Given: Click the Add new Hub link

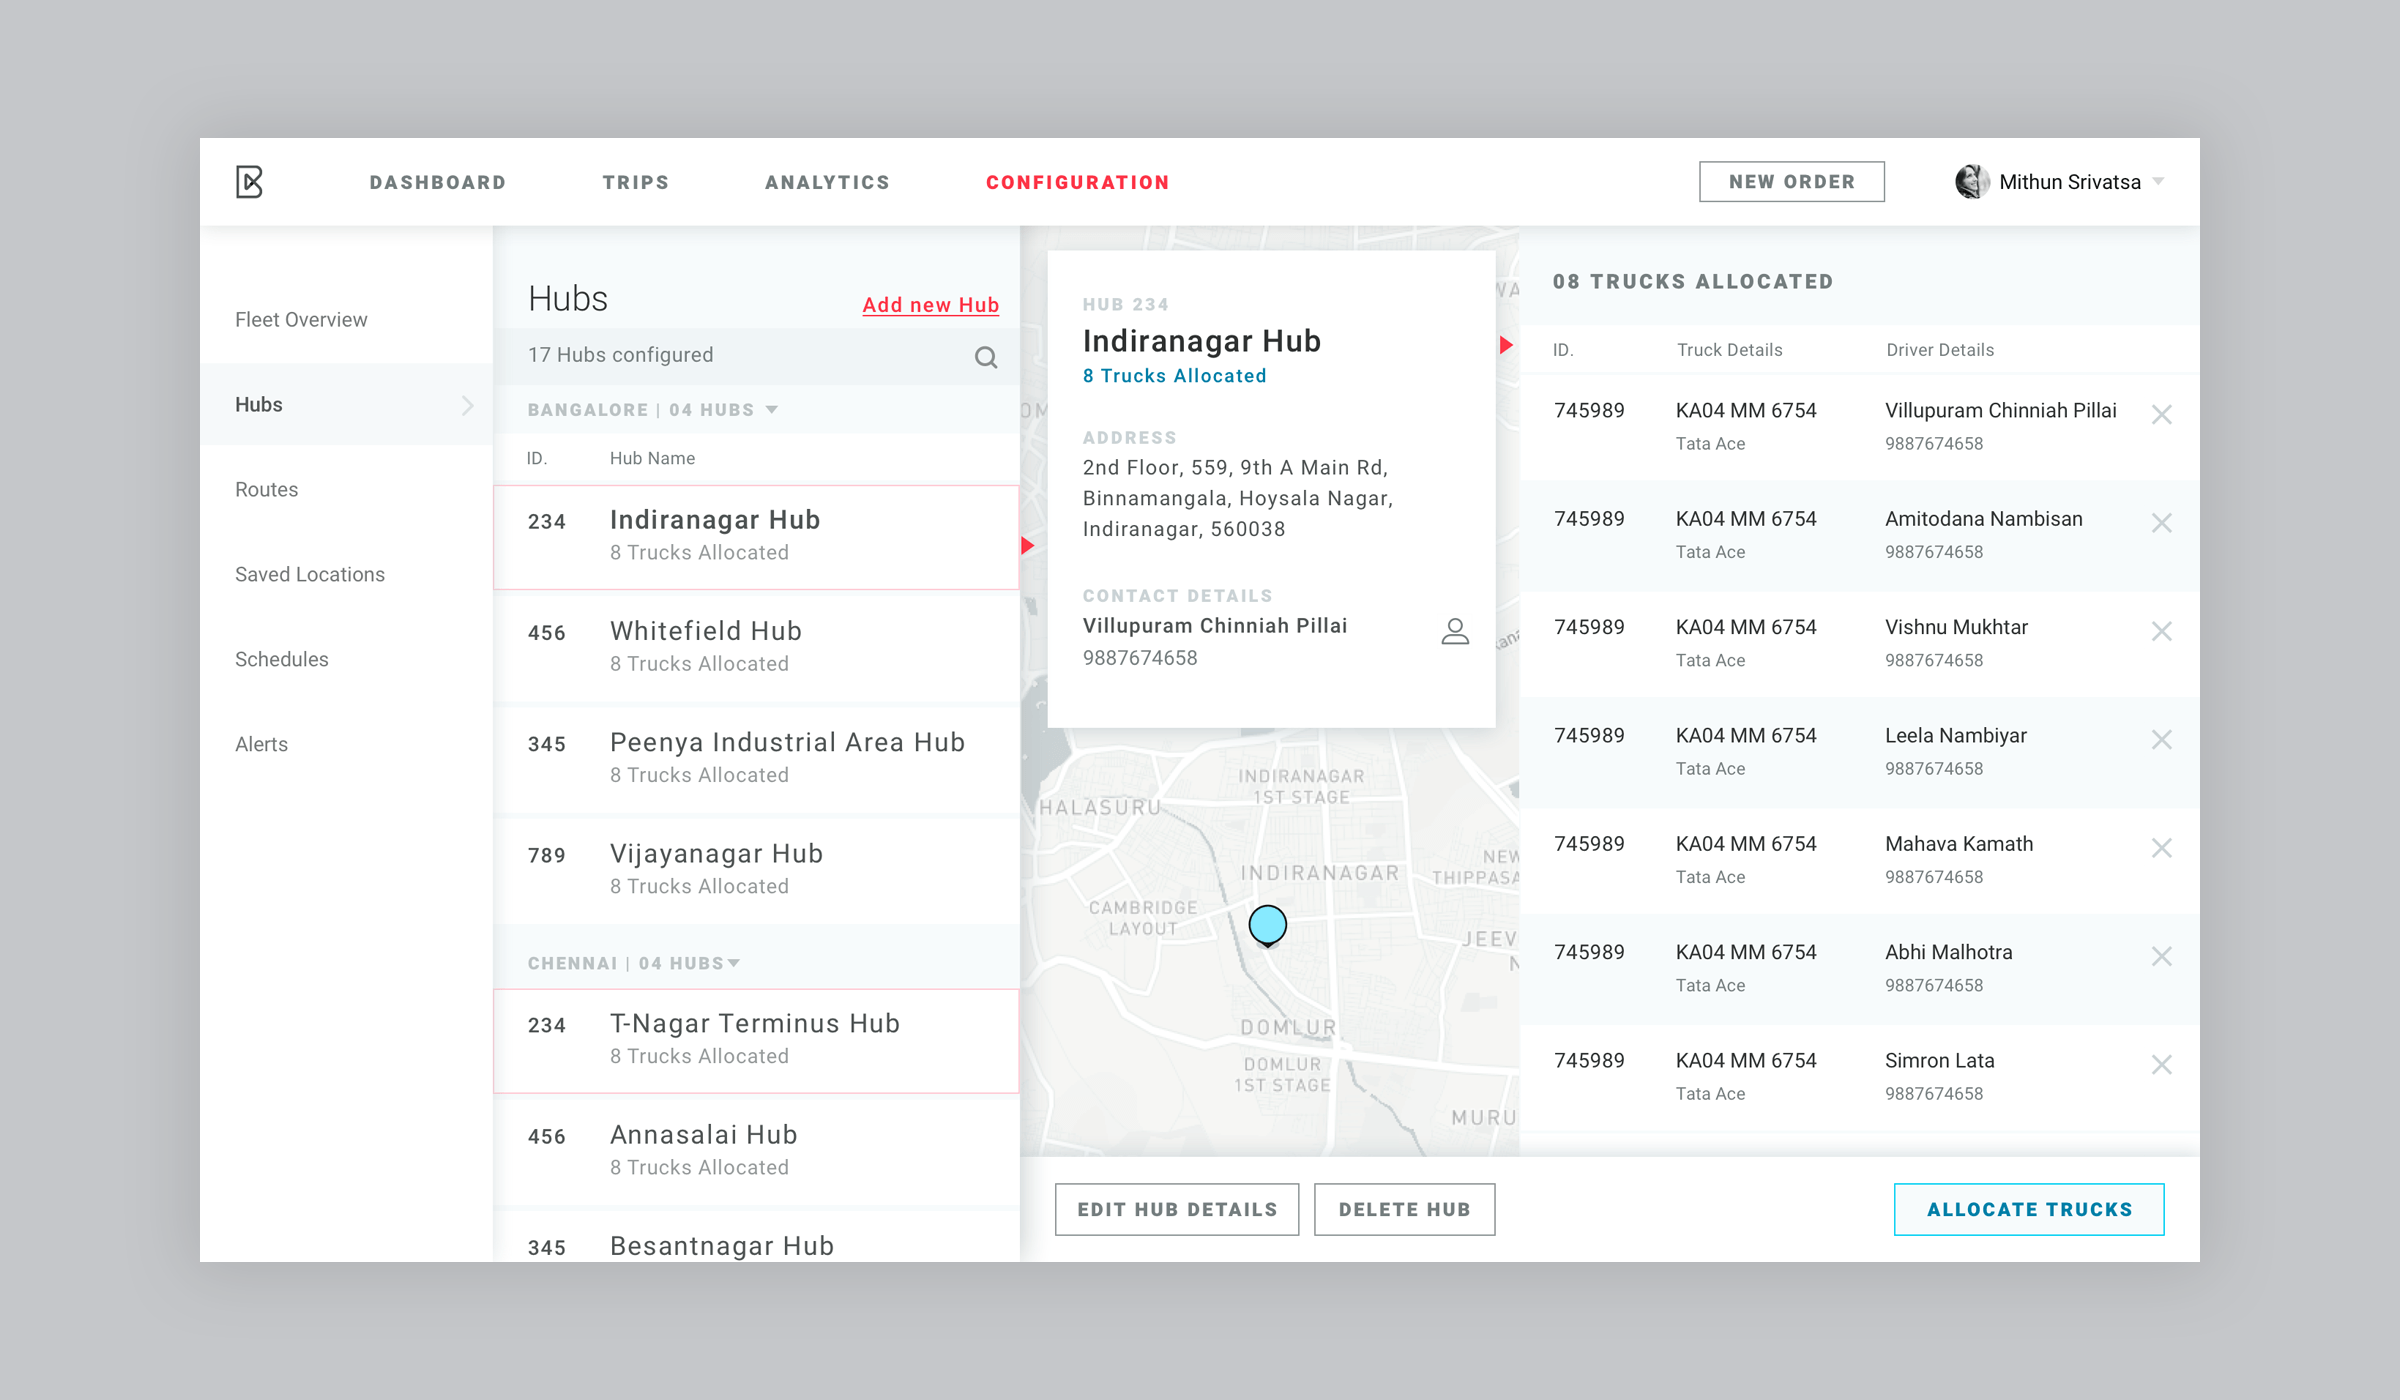Looking at the screenshot, I should pyautogui.click(x=930, y=303).
